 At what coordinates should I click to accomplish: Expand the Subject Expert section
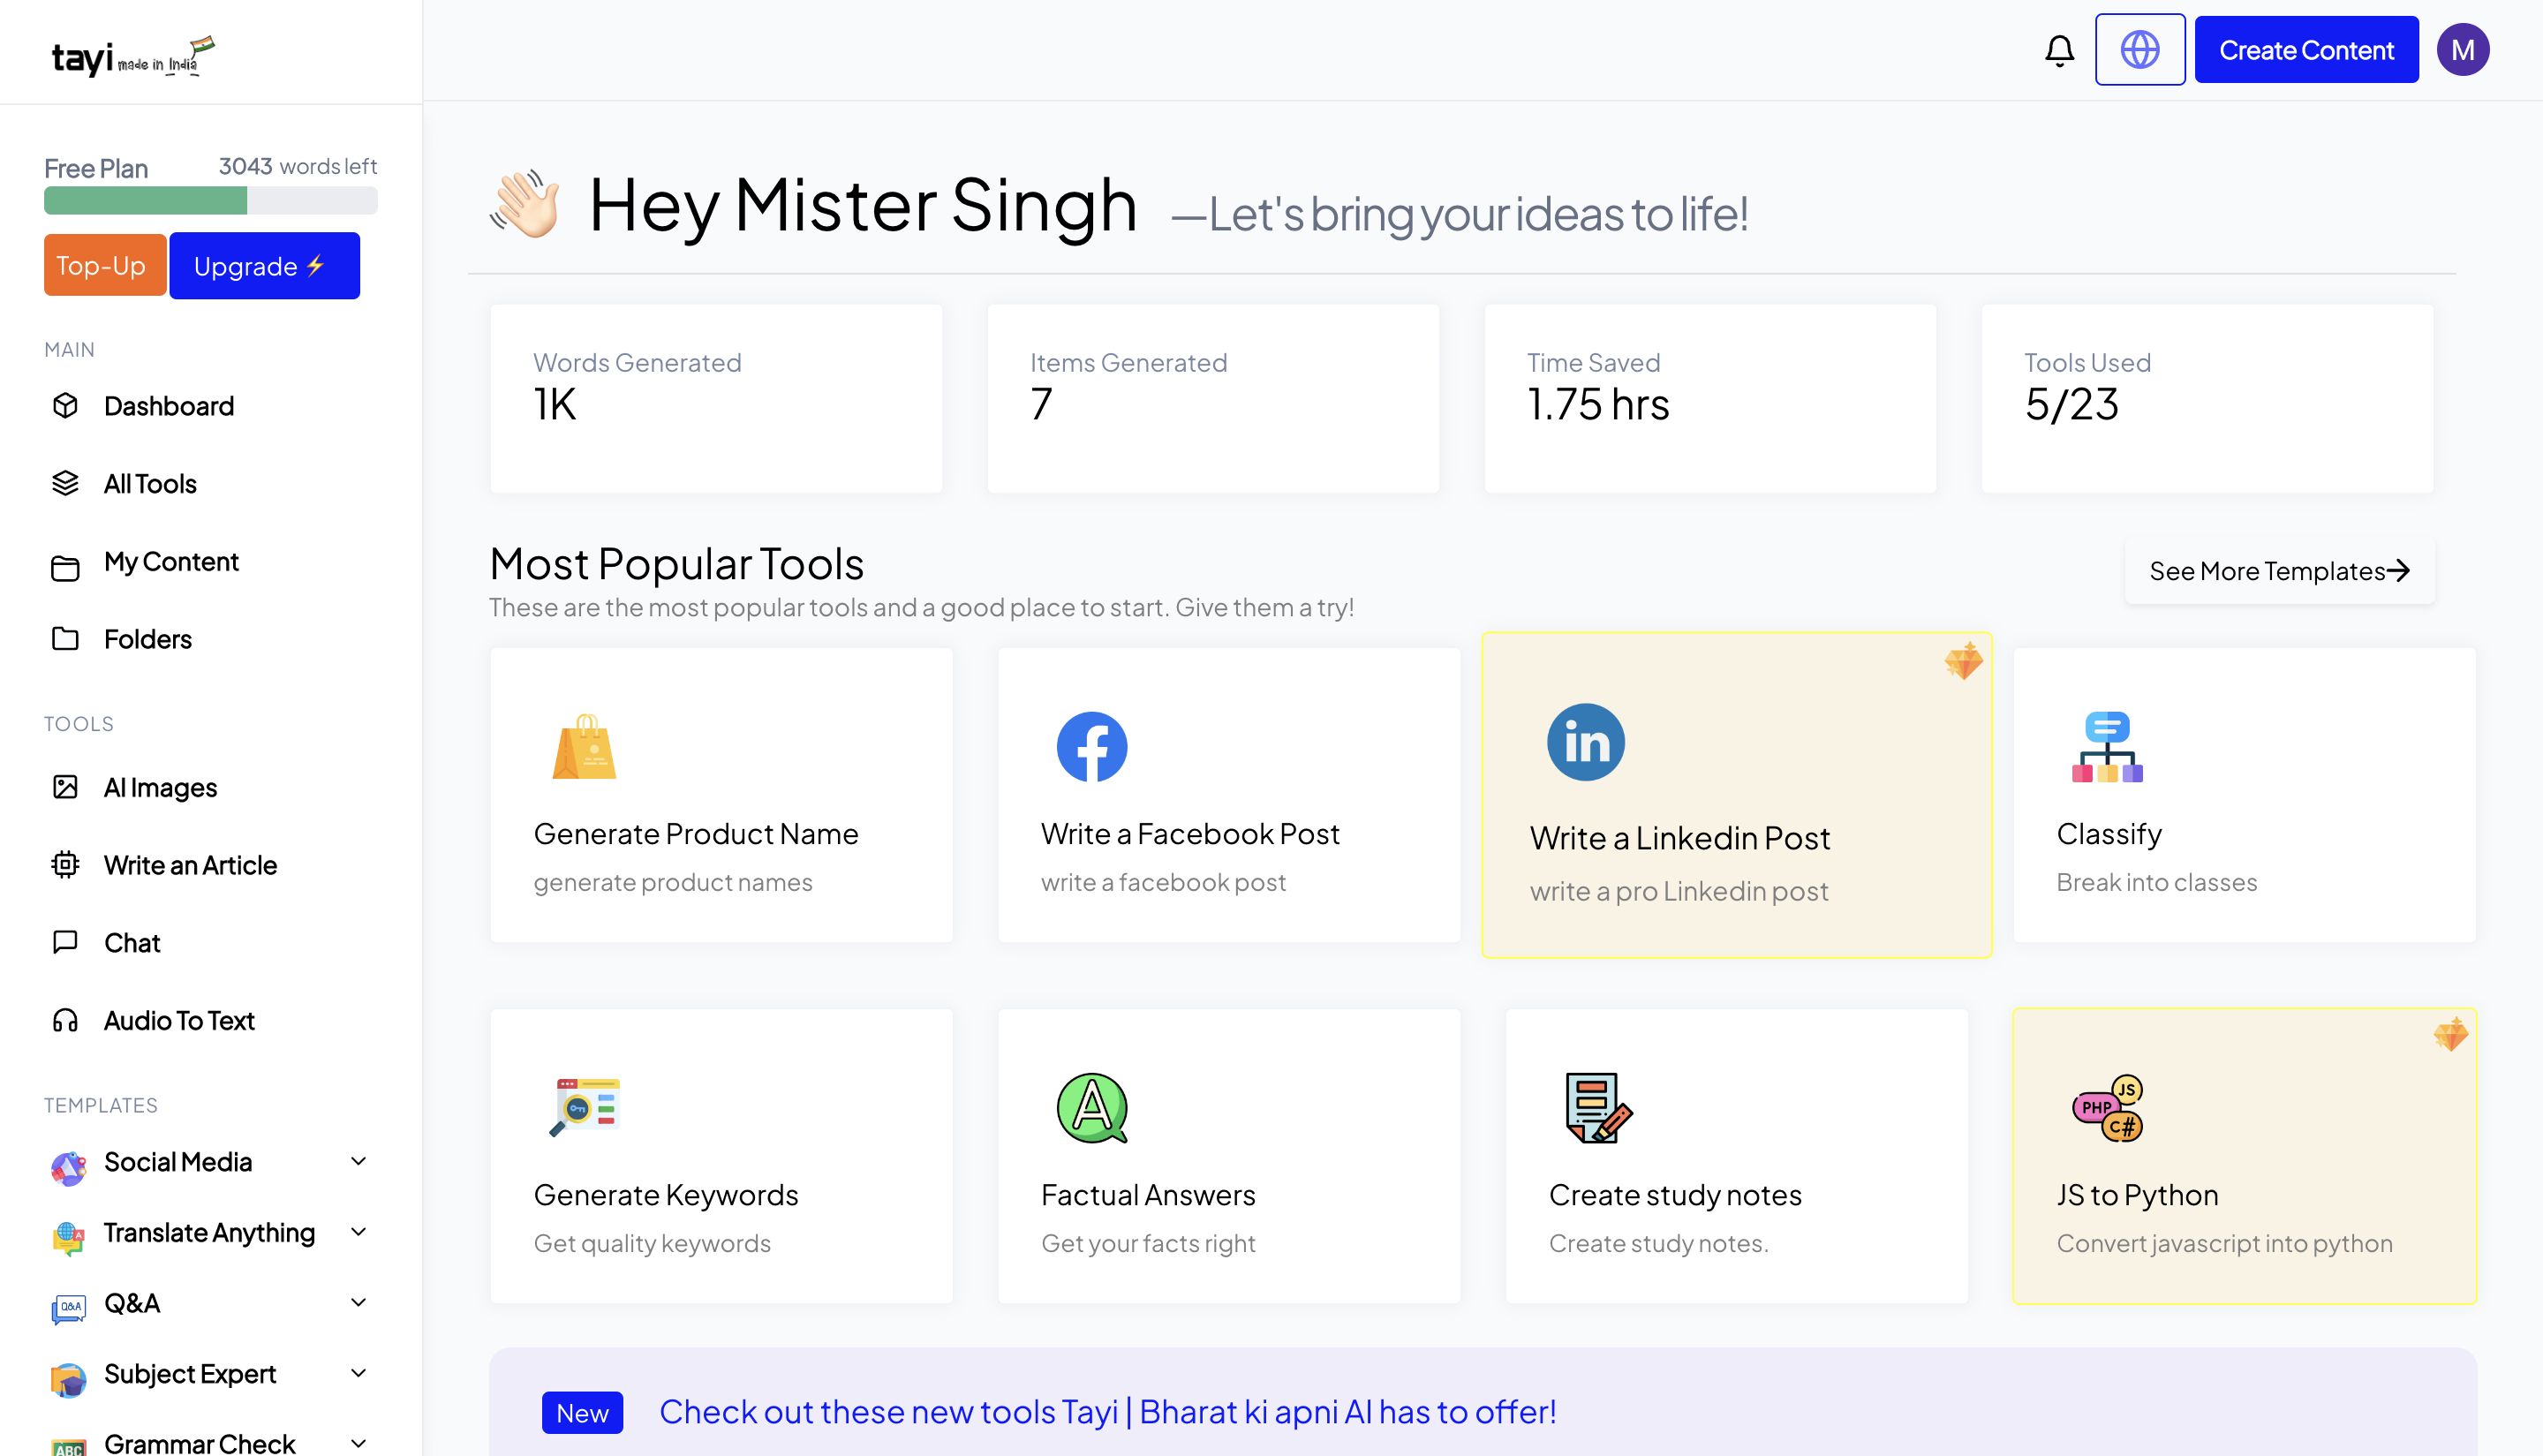click(358, 1373)
